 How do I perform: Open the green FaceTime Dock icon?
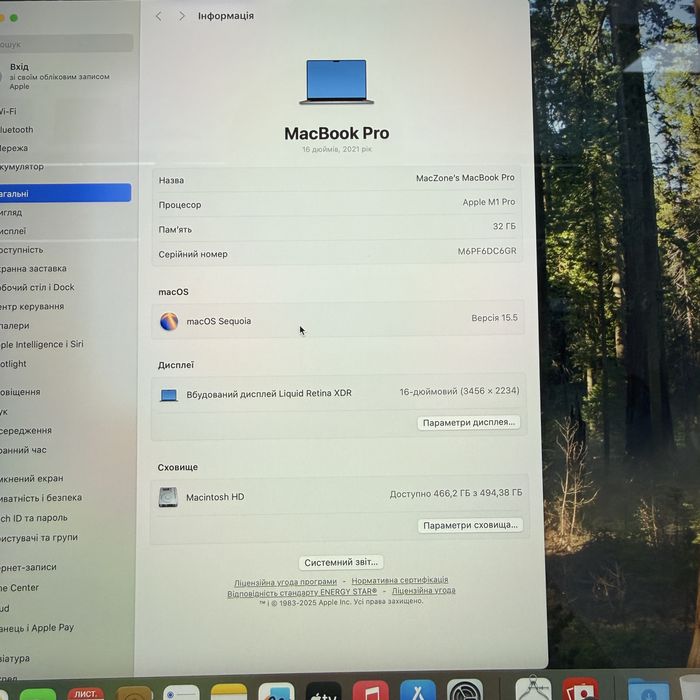click(x=38, y=694)
